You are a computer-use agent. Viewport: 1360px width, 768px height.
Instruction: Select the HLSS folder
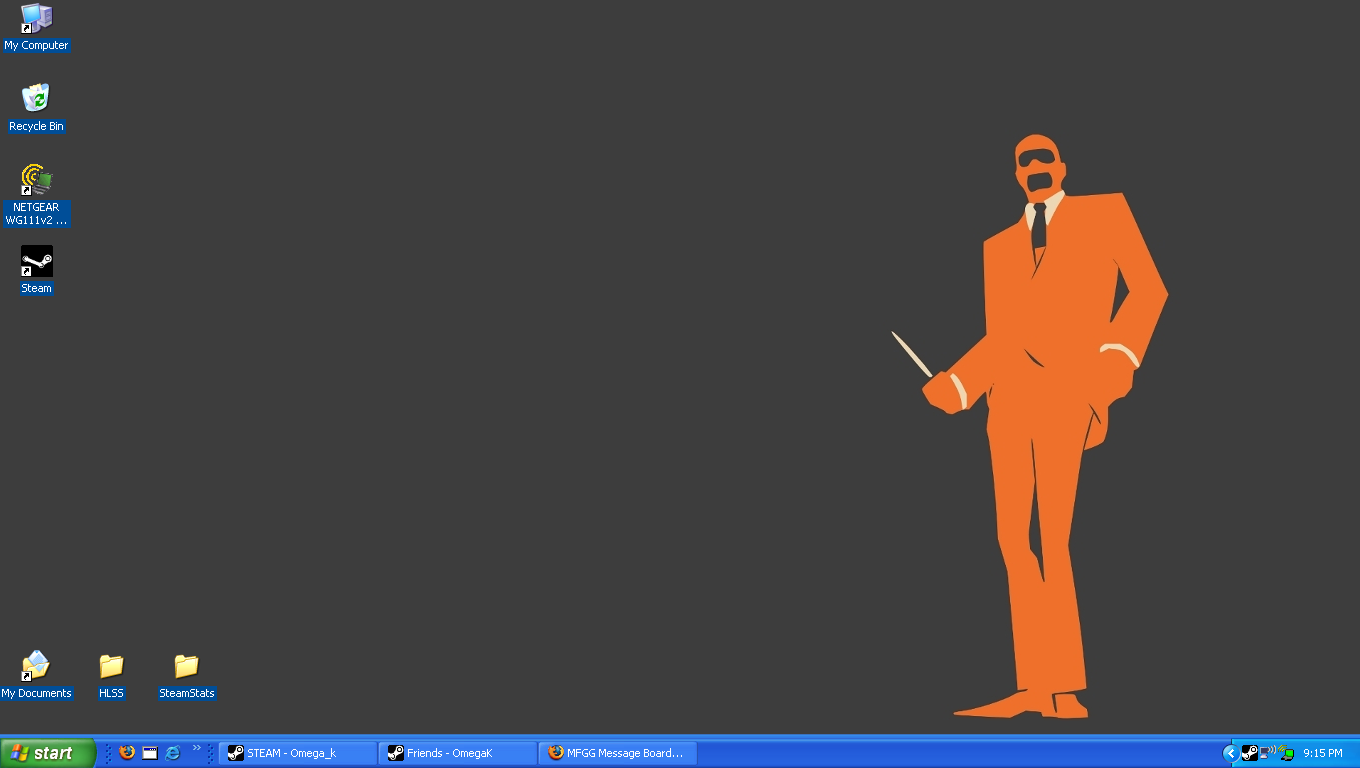click(x=111, y=666)
